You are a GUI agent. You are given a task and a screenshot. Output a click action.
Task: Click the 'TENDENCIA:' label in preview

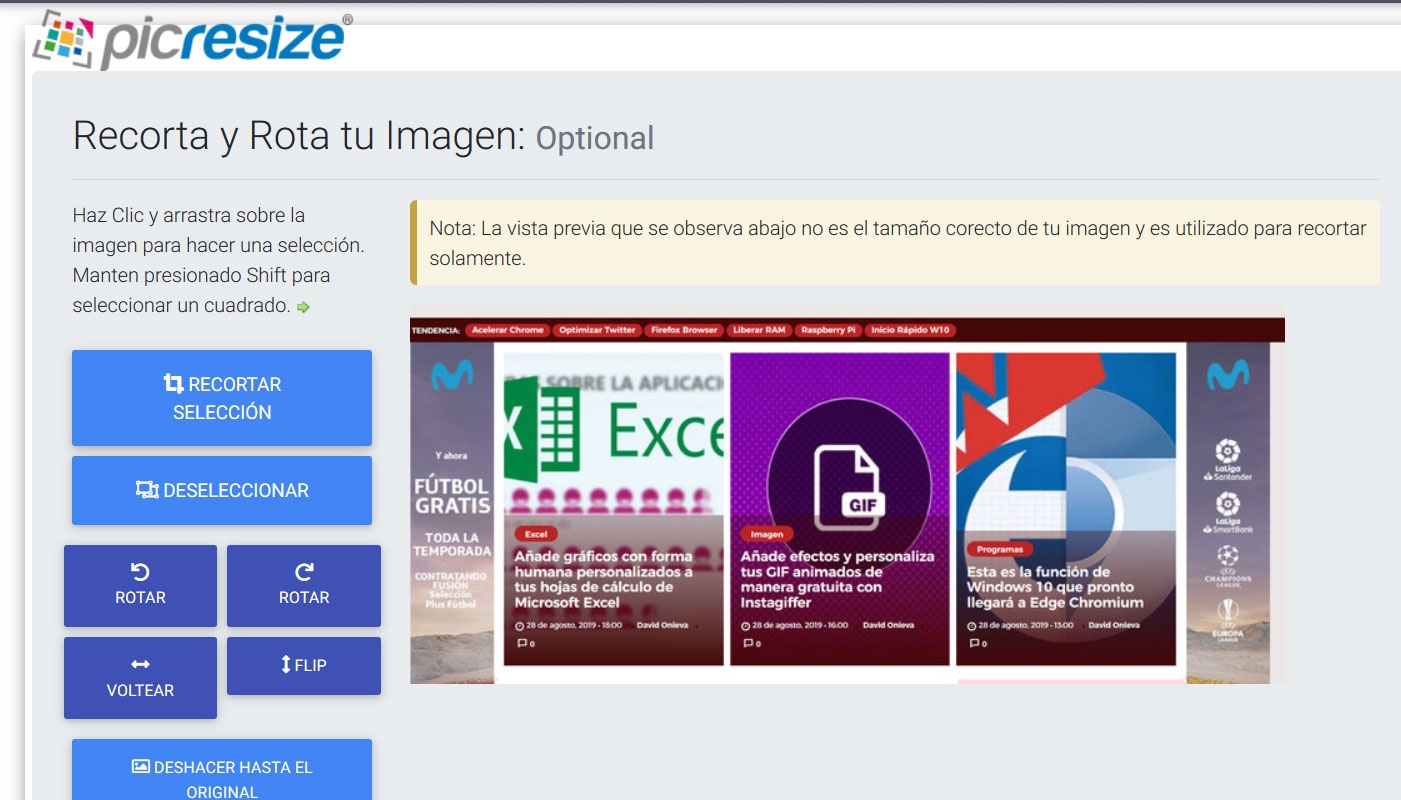coord(435,330)
